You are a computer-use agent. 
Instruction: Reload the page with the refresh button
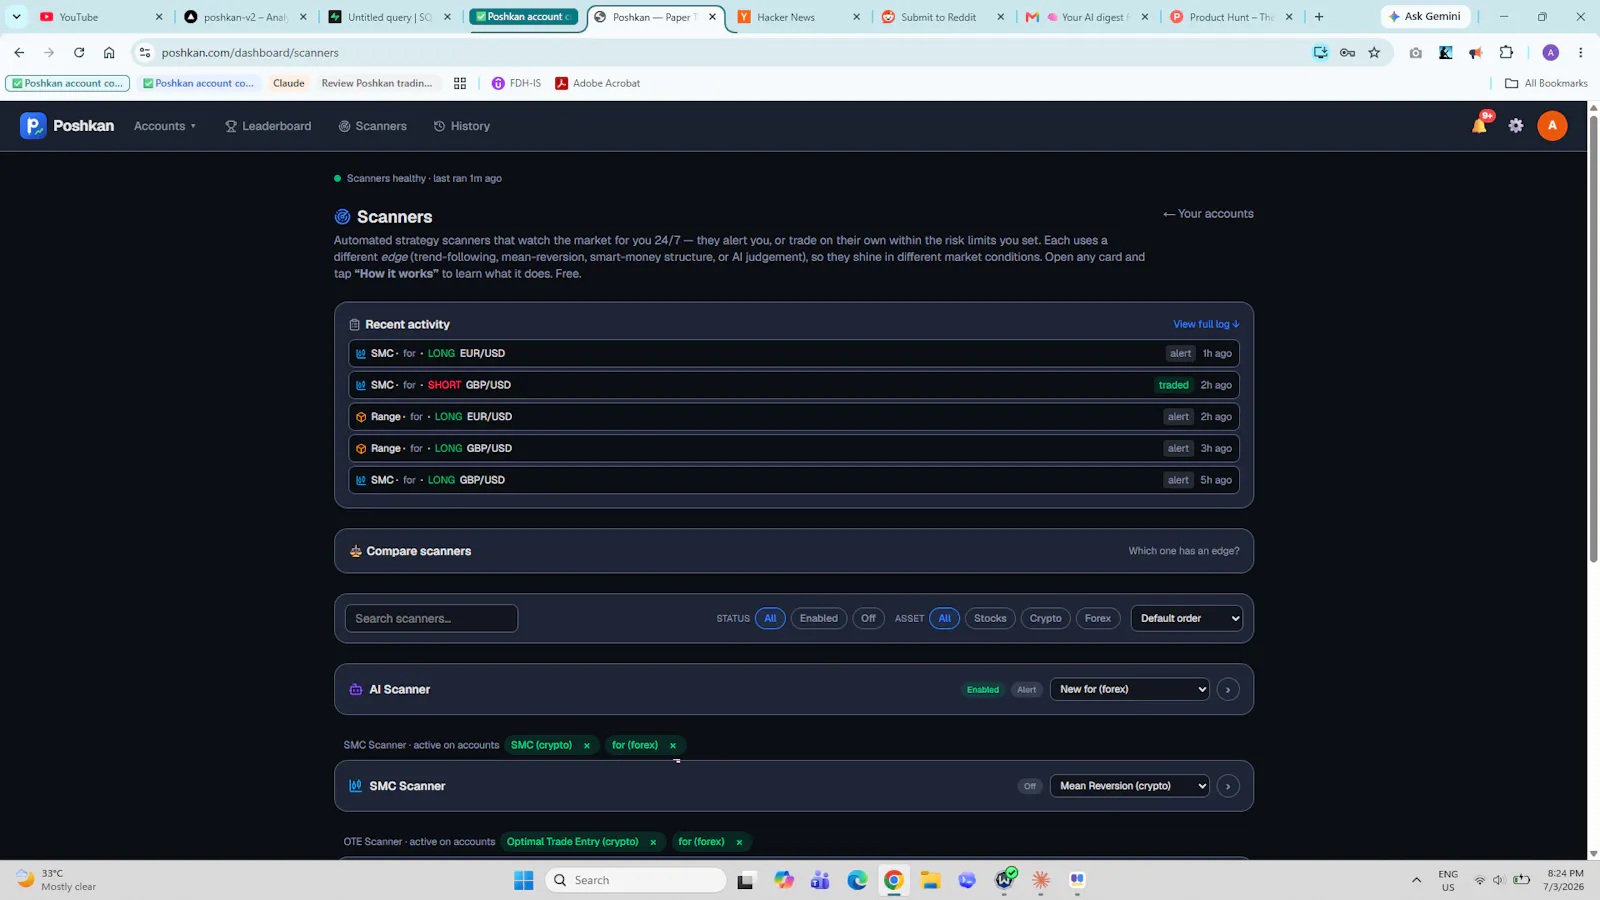pyautogui.click(x=79, y=53)
